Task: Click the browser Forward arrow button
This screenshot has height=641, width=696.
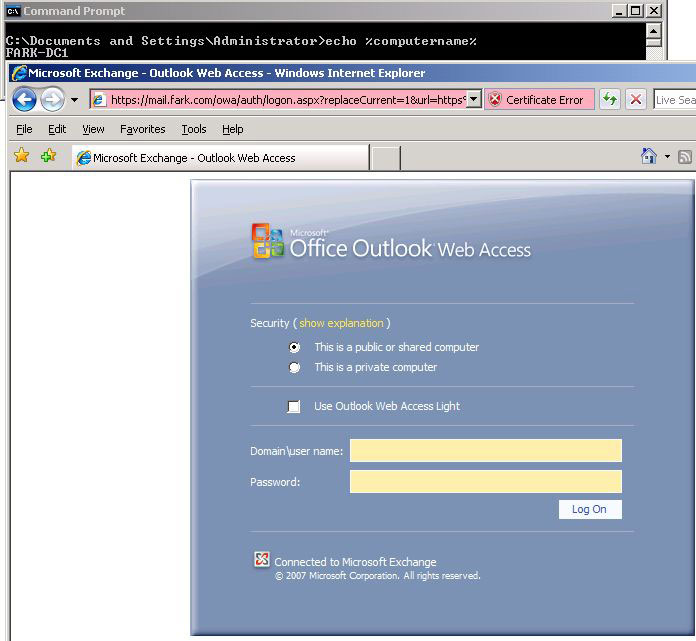Action: [x=52, y=99]
